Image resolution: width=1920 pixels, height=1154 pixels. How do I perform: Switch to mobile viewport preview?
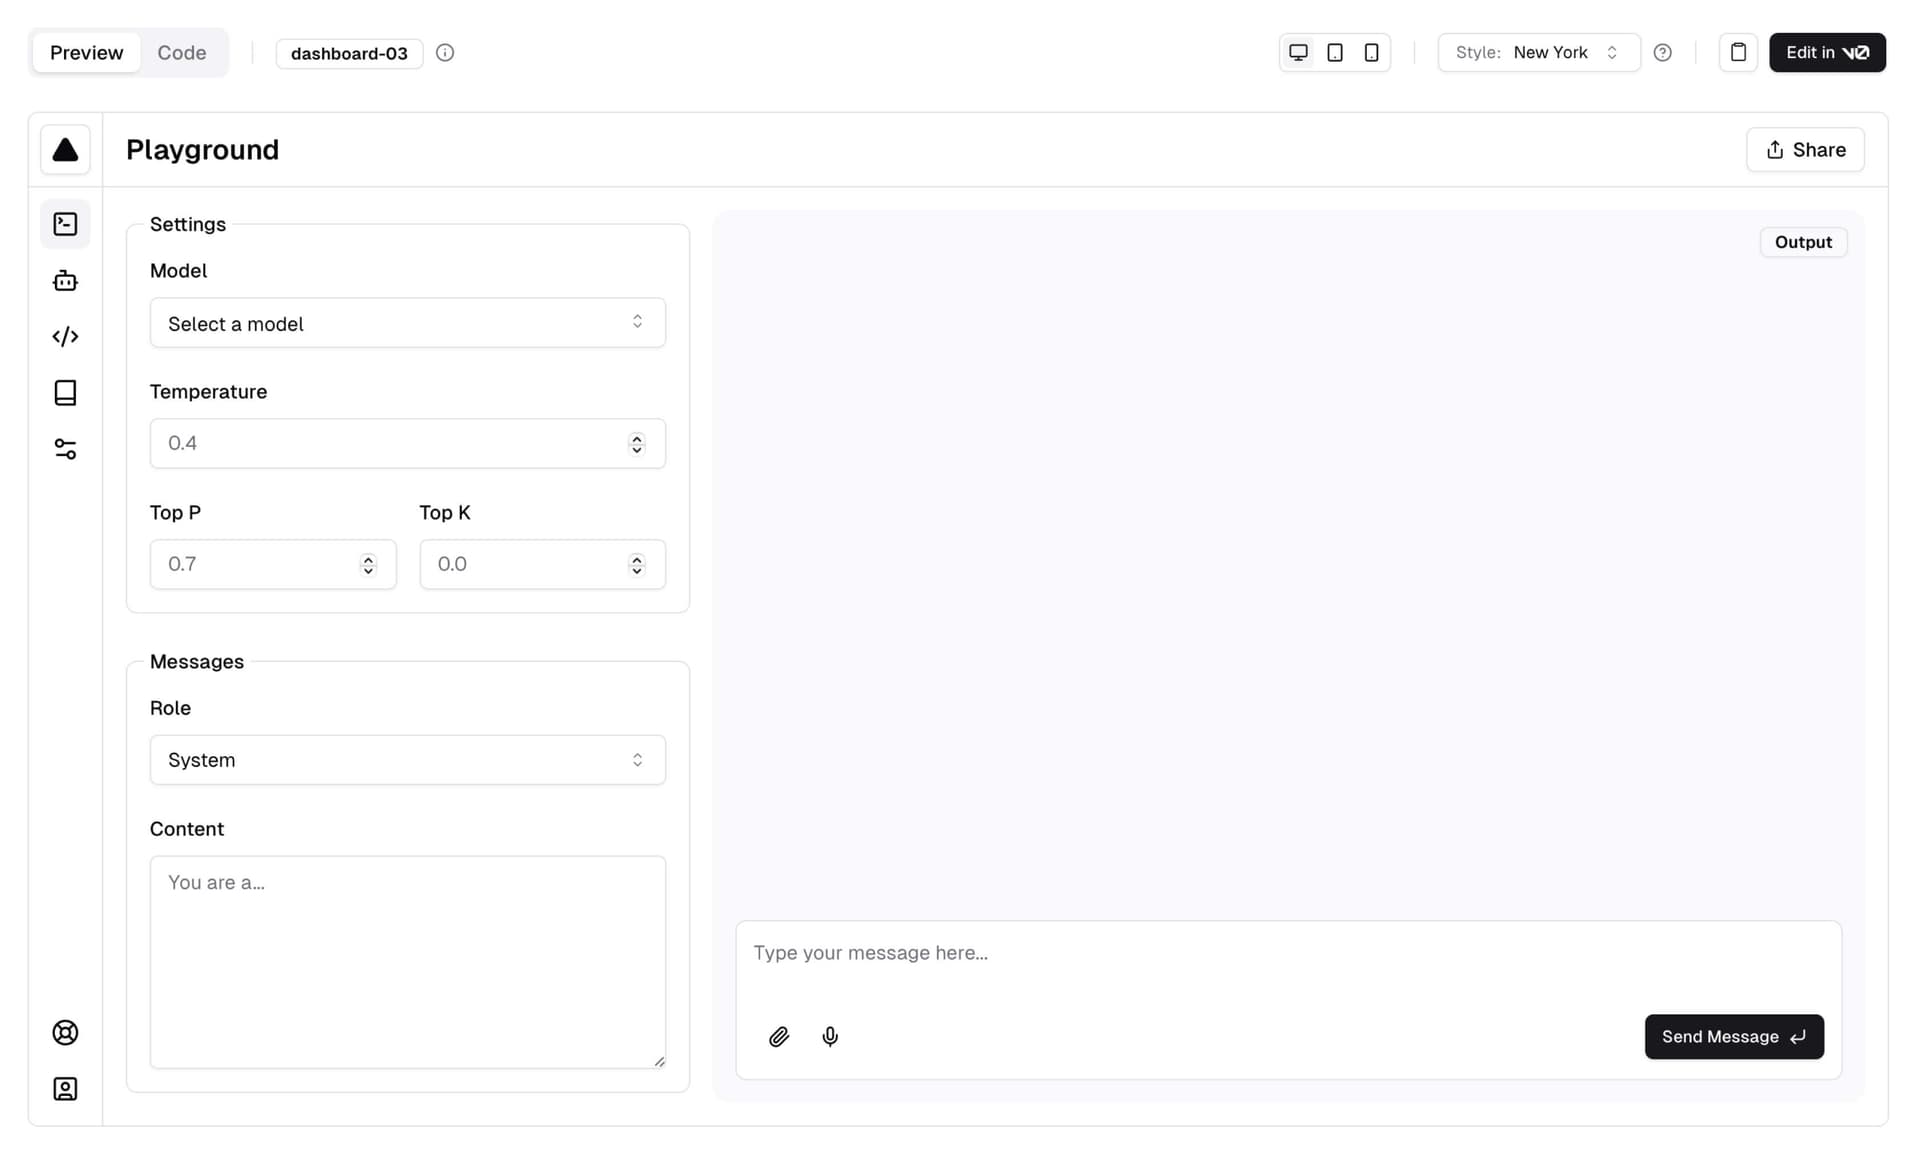(x=1371, y=53)
